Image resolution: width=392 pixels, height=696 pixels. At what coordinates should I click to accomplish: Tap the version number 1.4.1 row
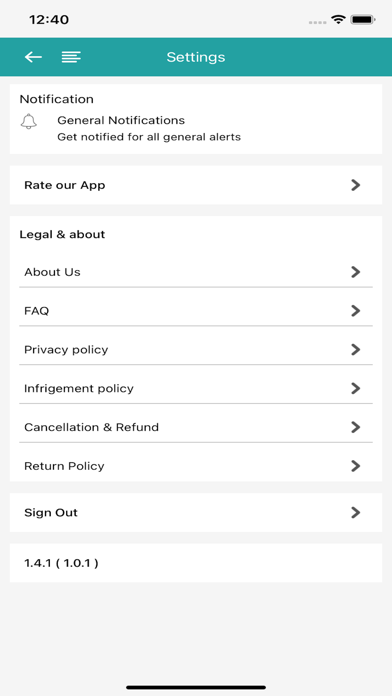pos(196,563)
